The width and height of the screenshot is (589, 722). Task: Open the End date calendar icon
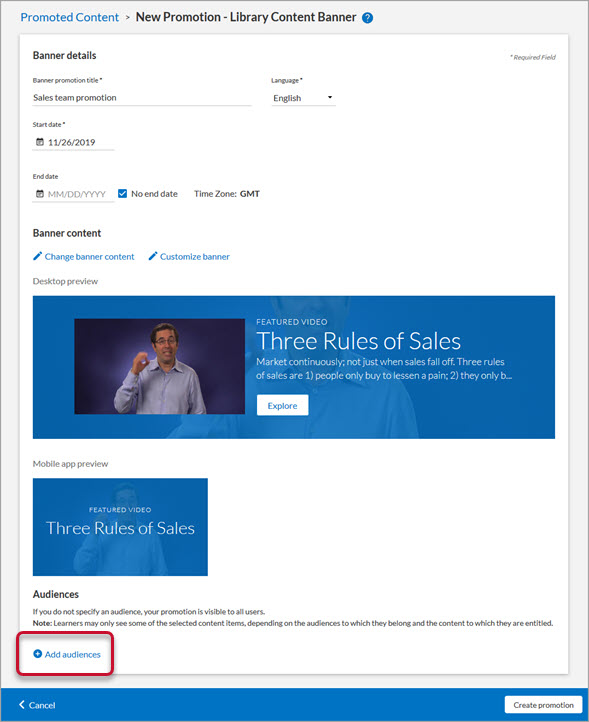pyautogui.click(x=40, y=194)
